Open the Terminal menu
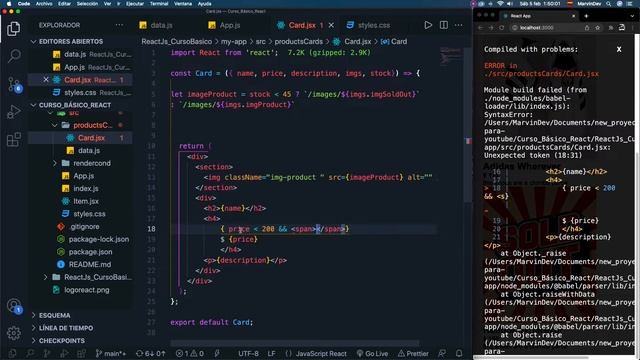Image resolution: width=640 pixels, height=360 pixels. 159,3
